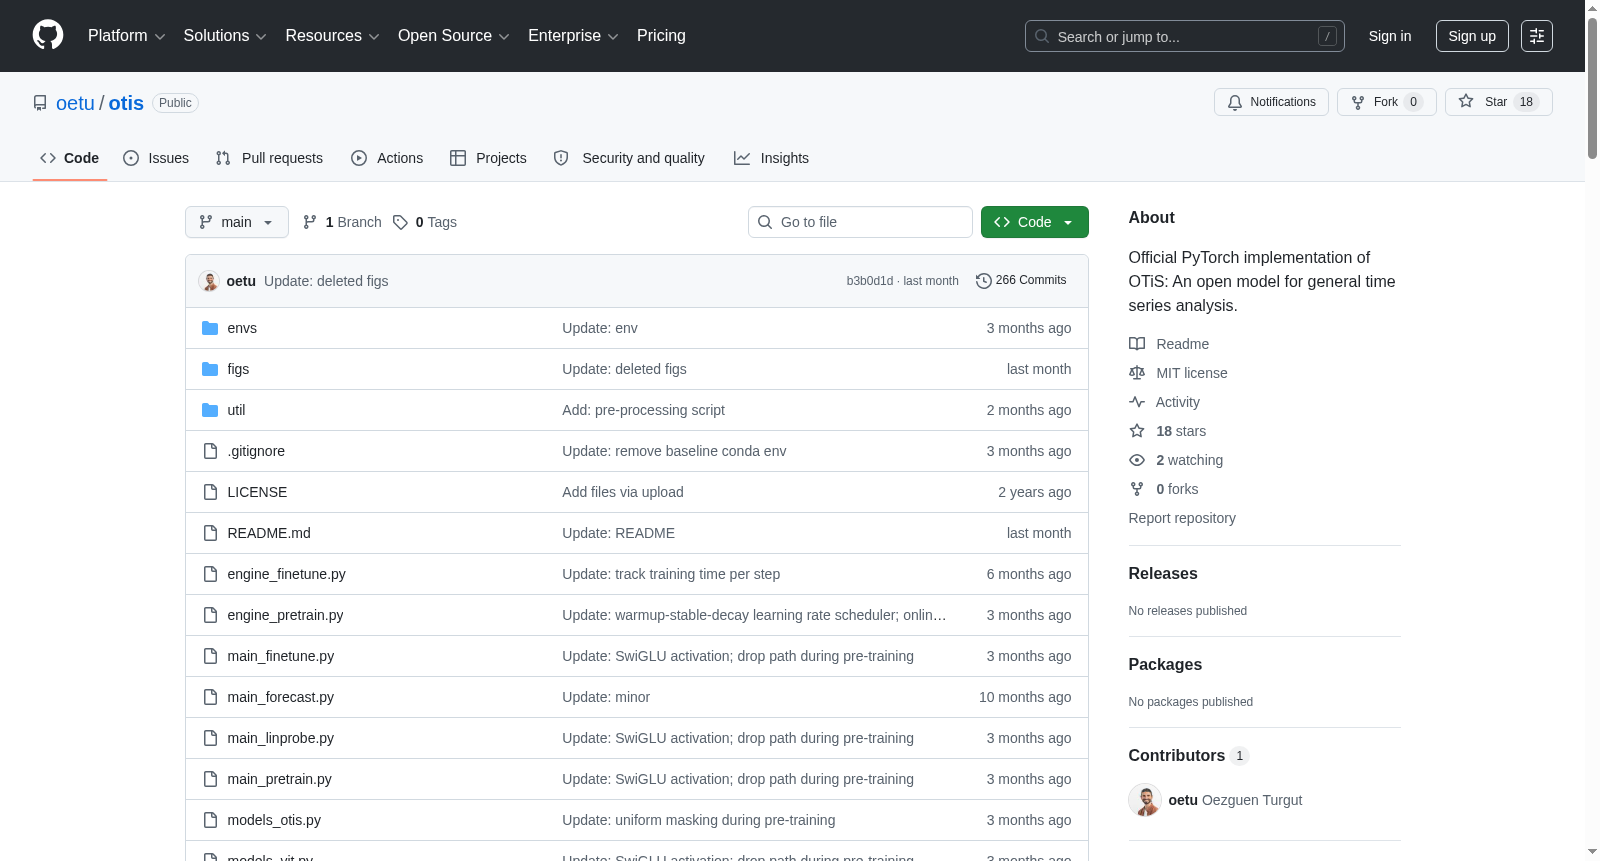The height and width of the screenshot is (861, 1600).
Task: Click the Sign in link
Action: click(x=1390, y=36)
